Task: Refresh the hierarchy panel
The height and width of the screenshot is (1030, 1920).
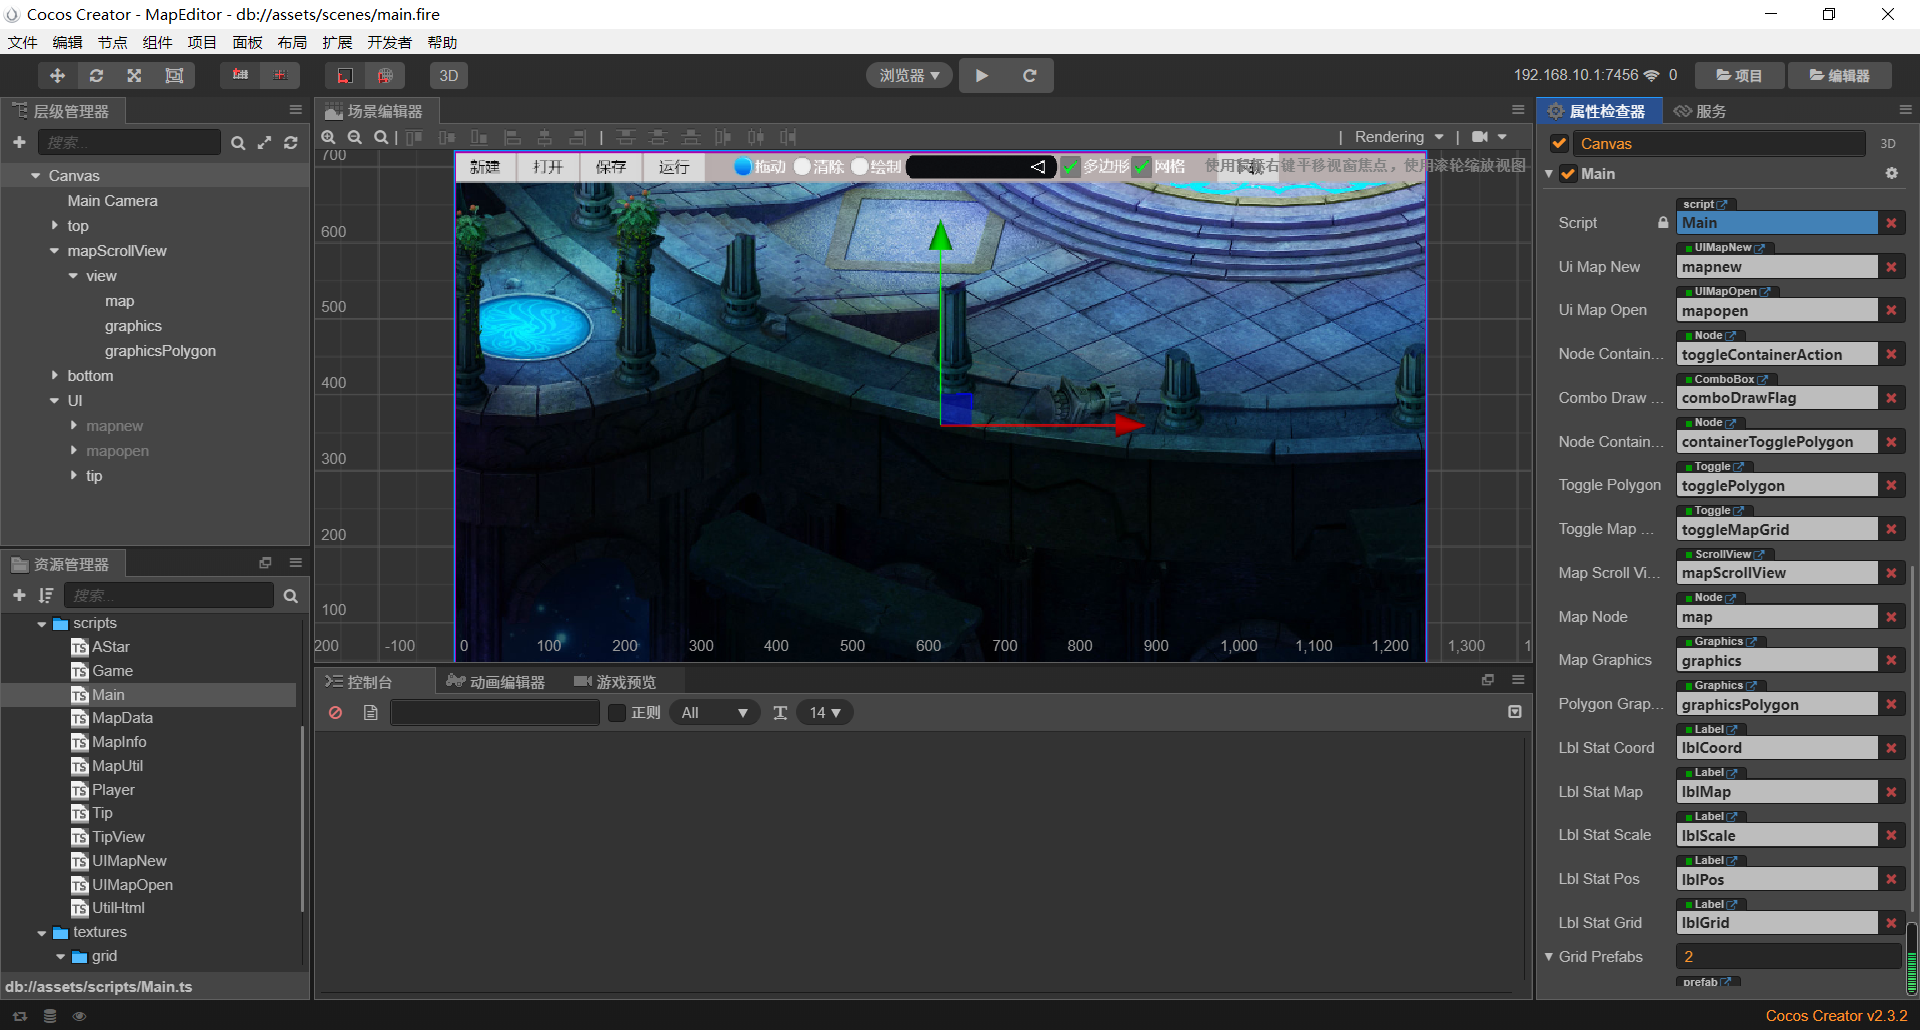Action: coord(291,143)
